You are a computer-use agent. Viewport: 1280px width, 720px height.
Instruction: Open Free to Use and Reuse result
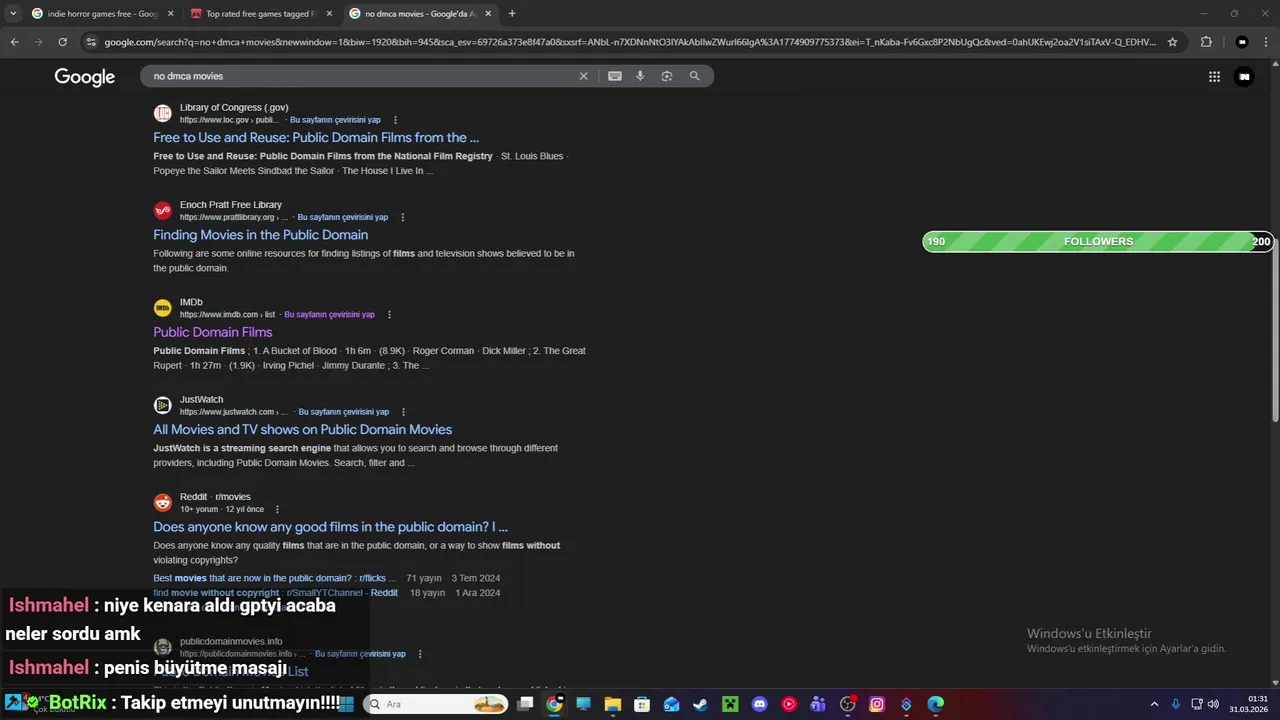(316, 138)
